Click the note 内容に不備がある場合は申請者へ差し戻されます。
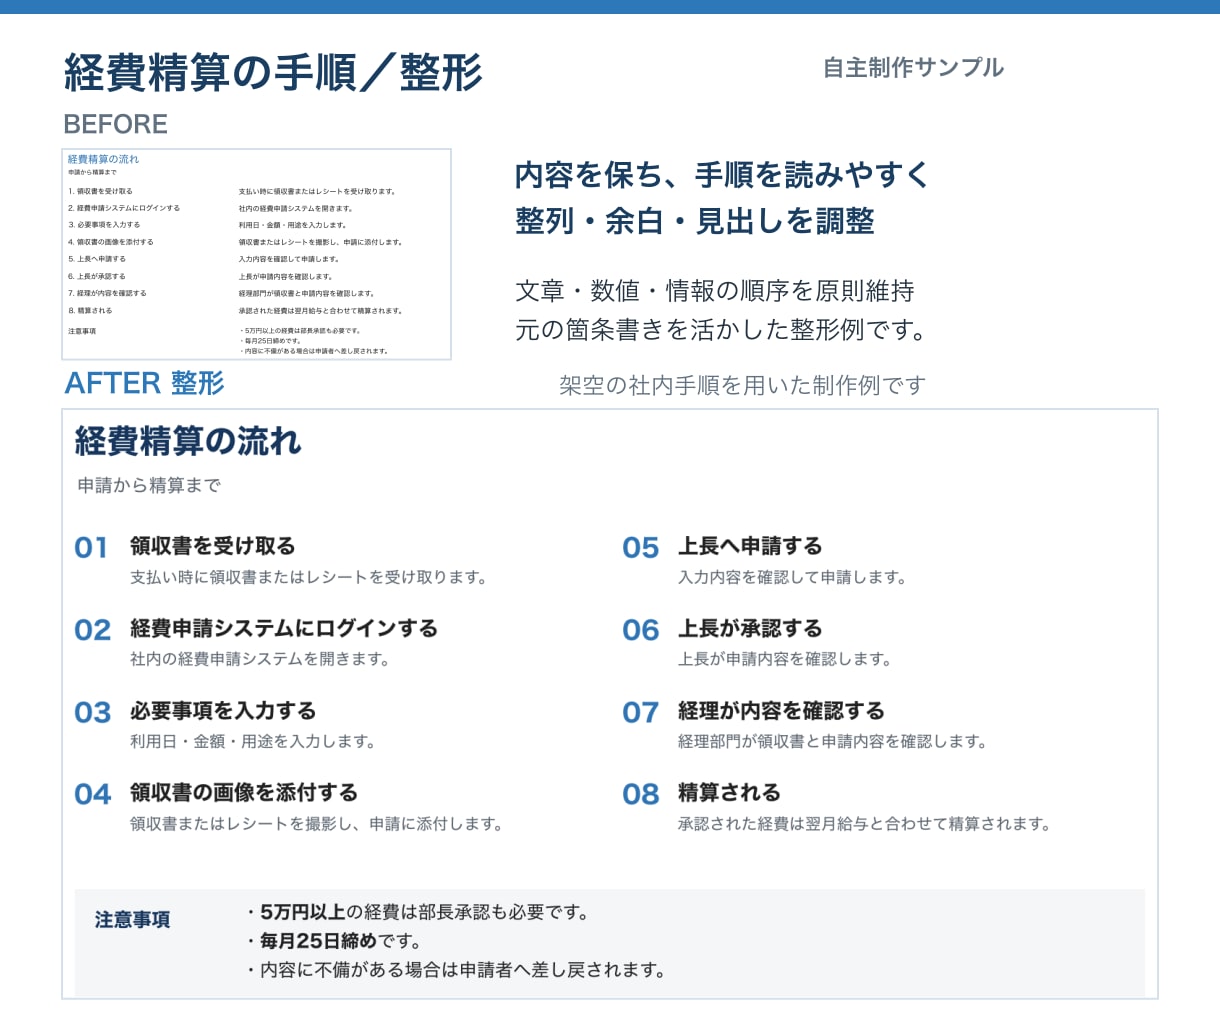This screenshot has height=1016, width=1220. tap(456, 970)
